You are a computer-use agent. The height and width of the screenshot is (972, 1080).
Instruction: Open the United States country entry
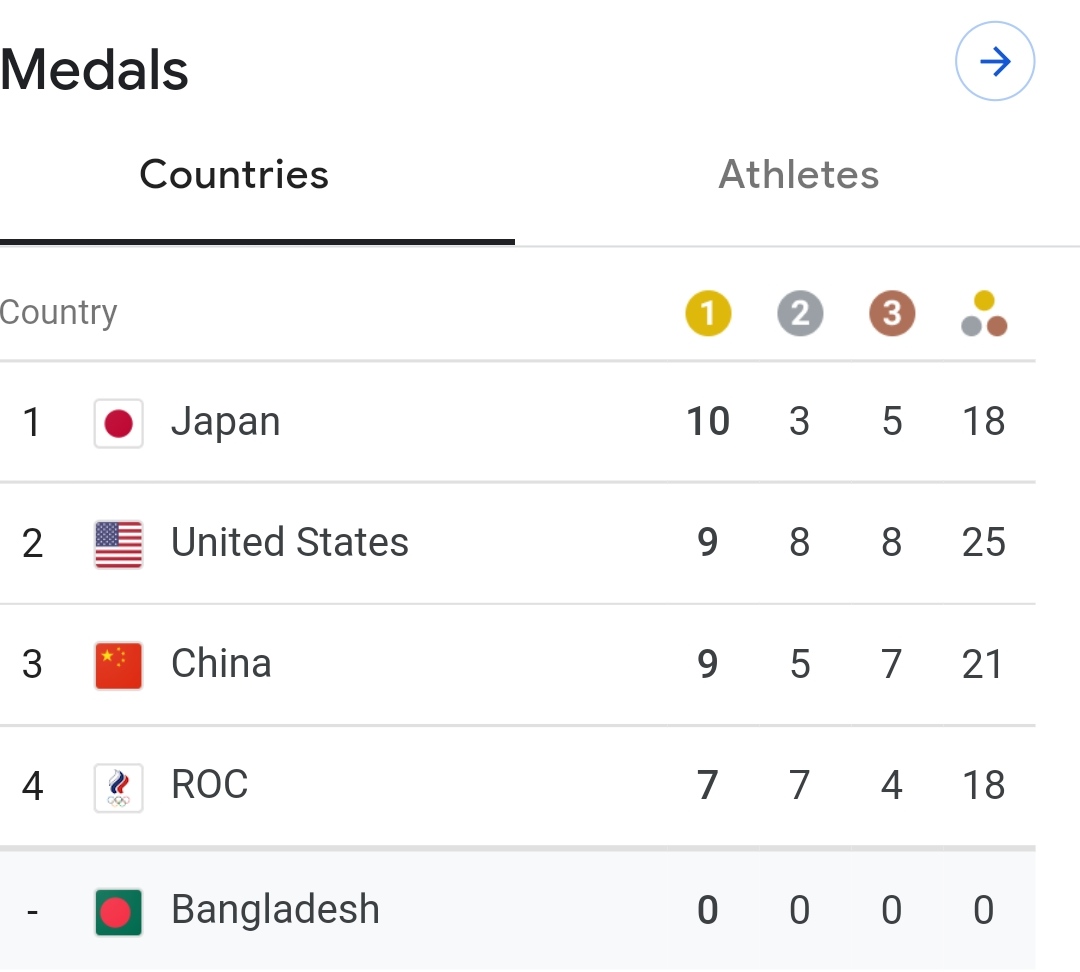point(517,544)
